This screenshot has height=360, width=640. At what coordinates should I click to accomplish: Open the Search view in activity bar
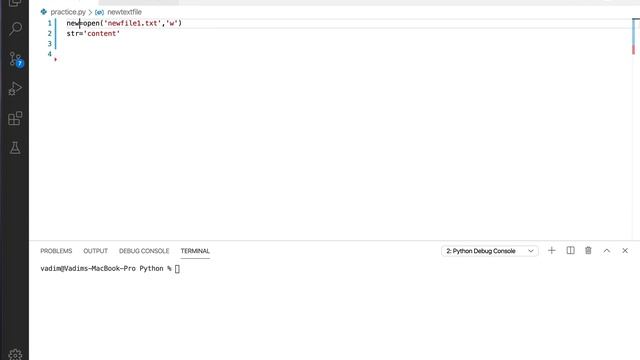click(x=15, y=29)
